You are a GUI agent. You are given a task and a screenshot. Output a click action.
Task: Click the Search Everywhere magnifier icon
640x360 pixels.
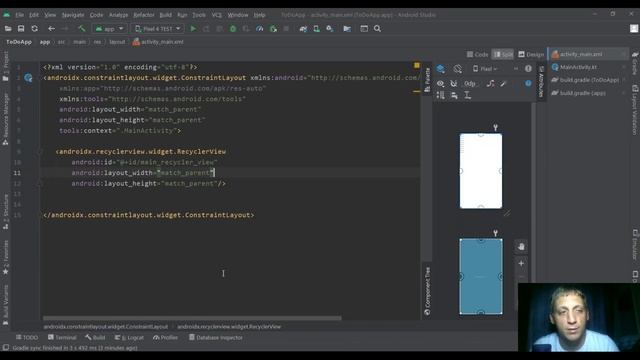tap(378, 29)
